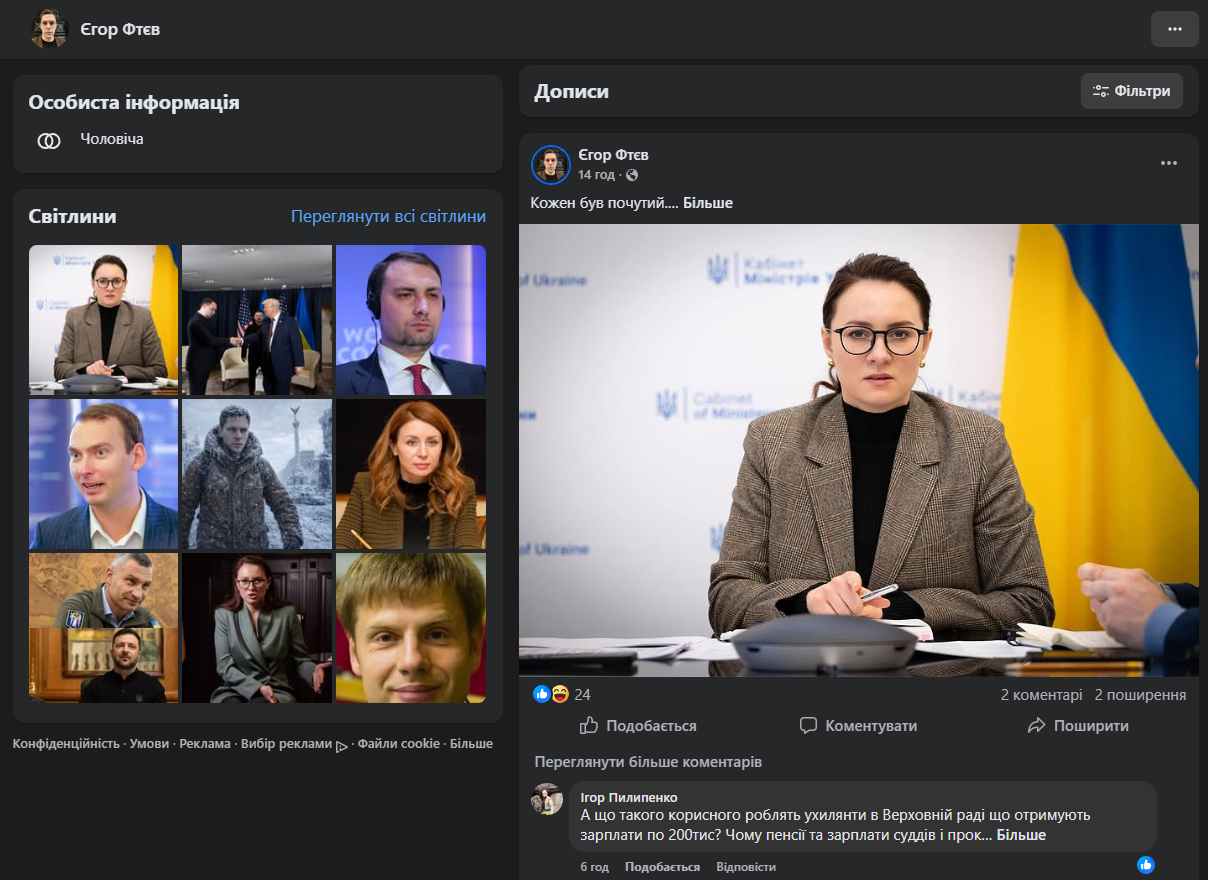Click the Конфіденційність footer link
The width and height of the screenshot is (1208, 880).
pos(66,744)
